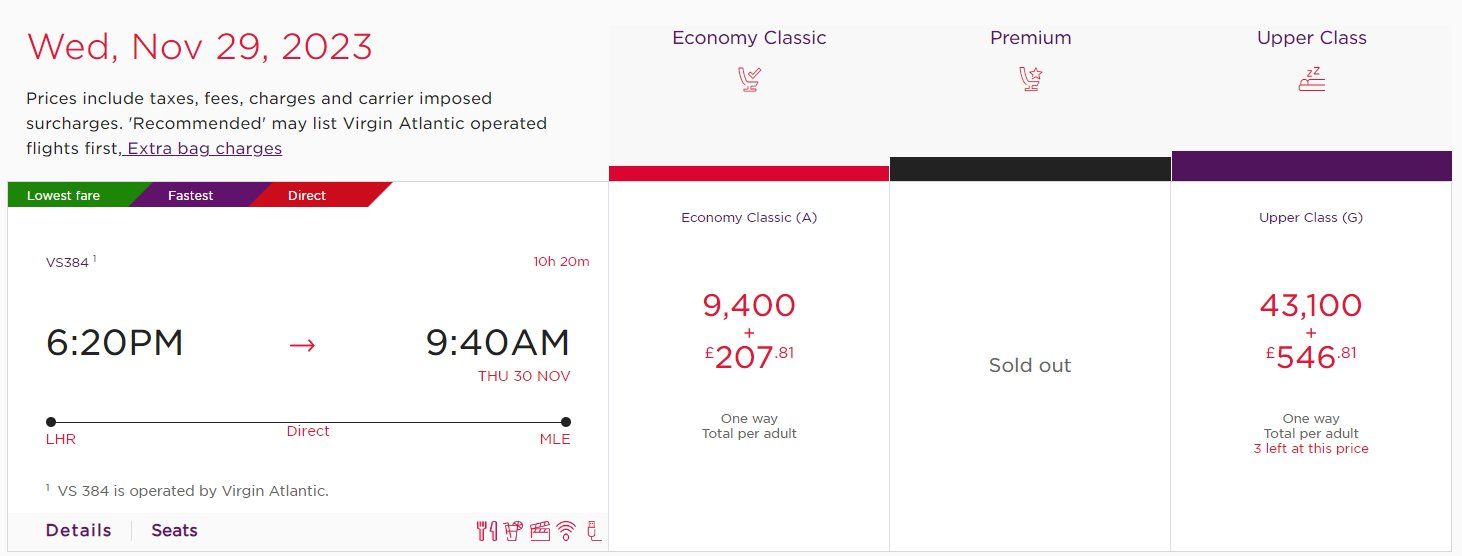View Seats for flight VS384
1462x556 pixels.
[174, 531]
